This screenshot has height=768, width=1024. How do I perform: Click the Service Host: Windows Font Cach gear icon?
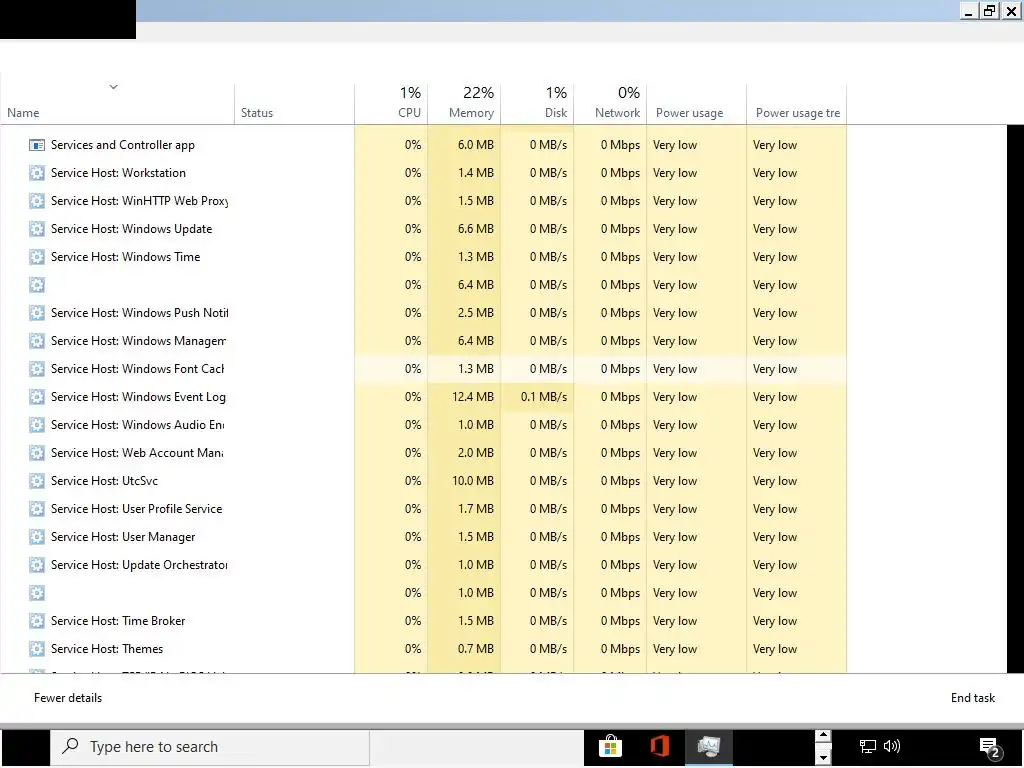[37, 369]
